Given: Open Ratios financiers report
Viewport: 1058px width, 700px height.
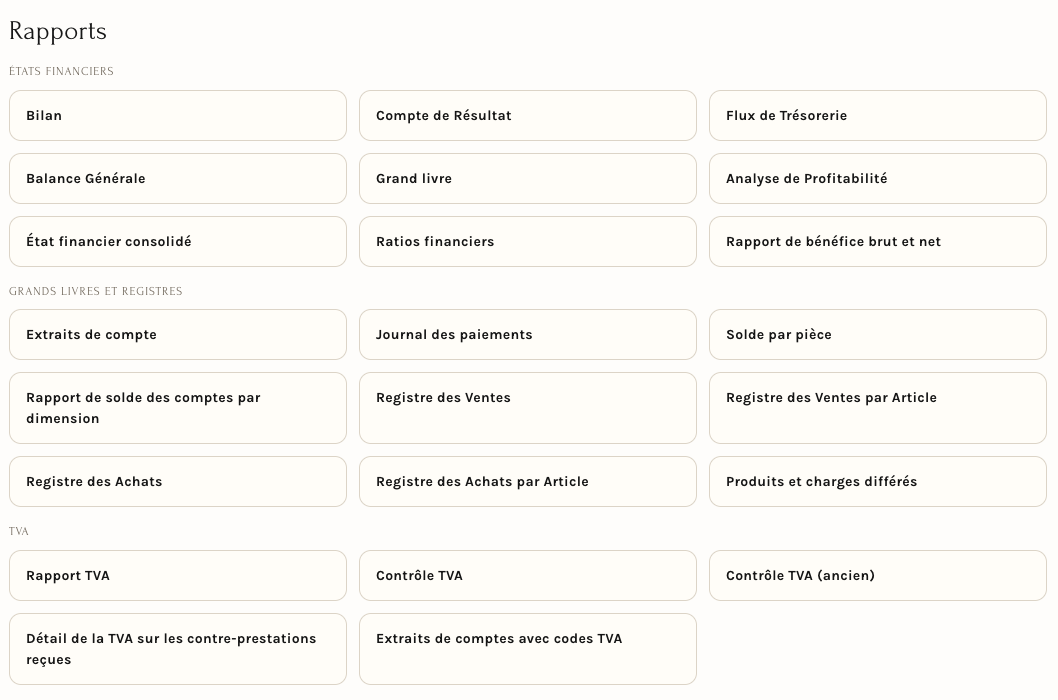Looking at the screenshot, I should click(x=528, y=242).
